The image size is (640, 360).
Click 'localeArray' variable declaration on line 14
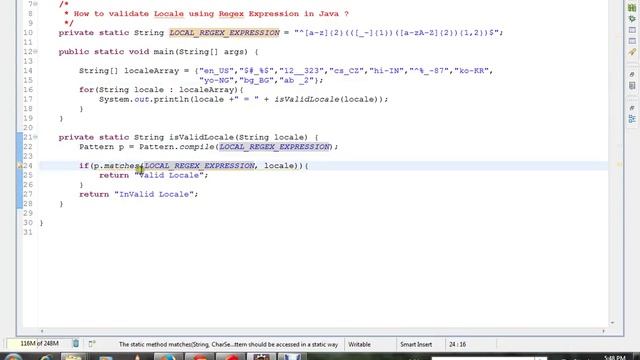151,71
